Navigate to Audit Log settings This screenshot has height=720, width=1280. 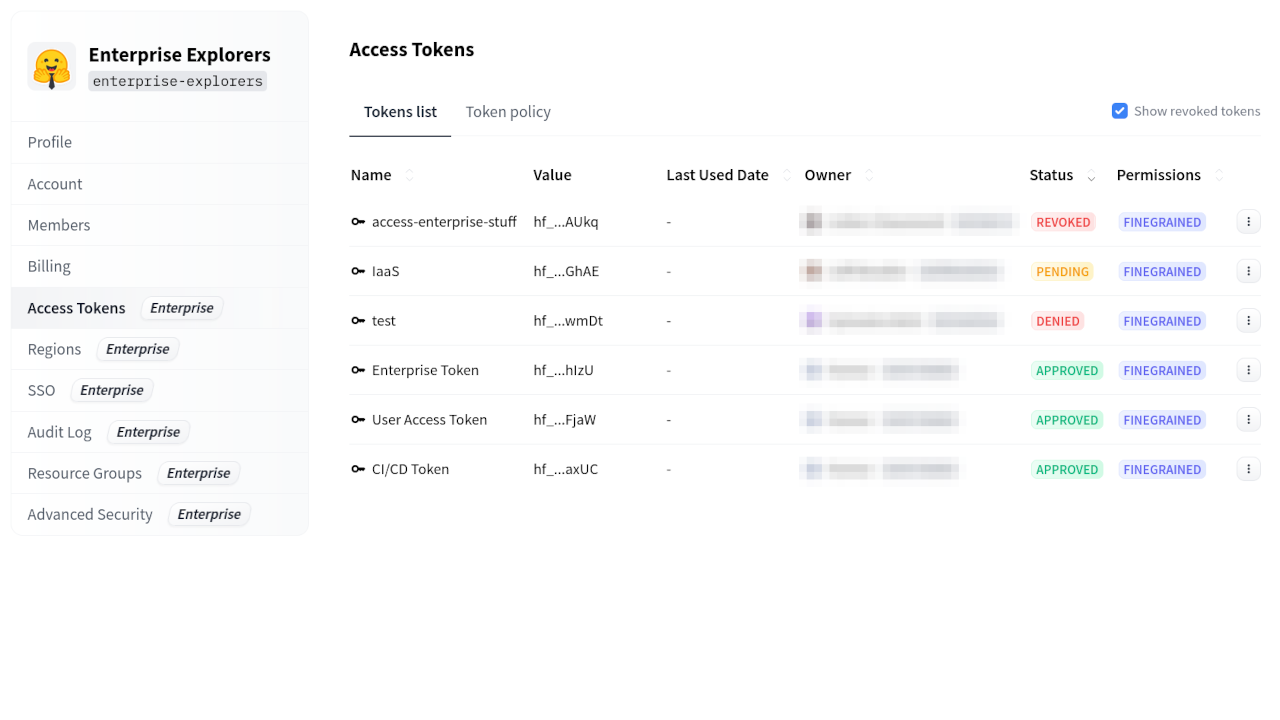click(x=60, y=431)
